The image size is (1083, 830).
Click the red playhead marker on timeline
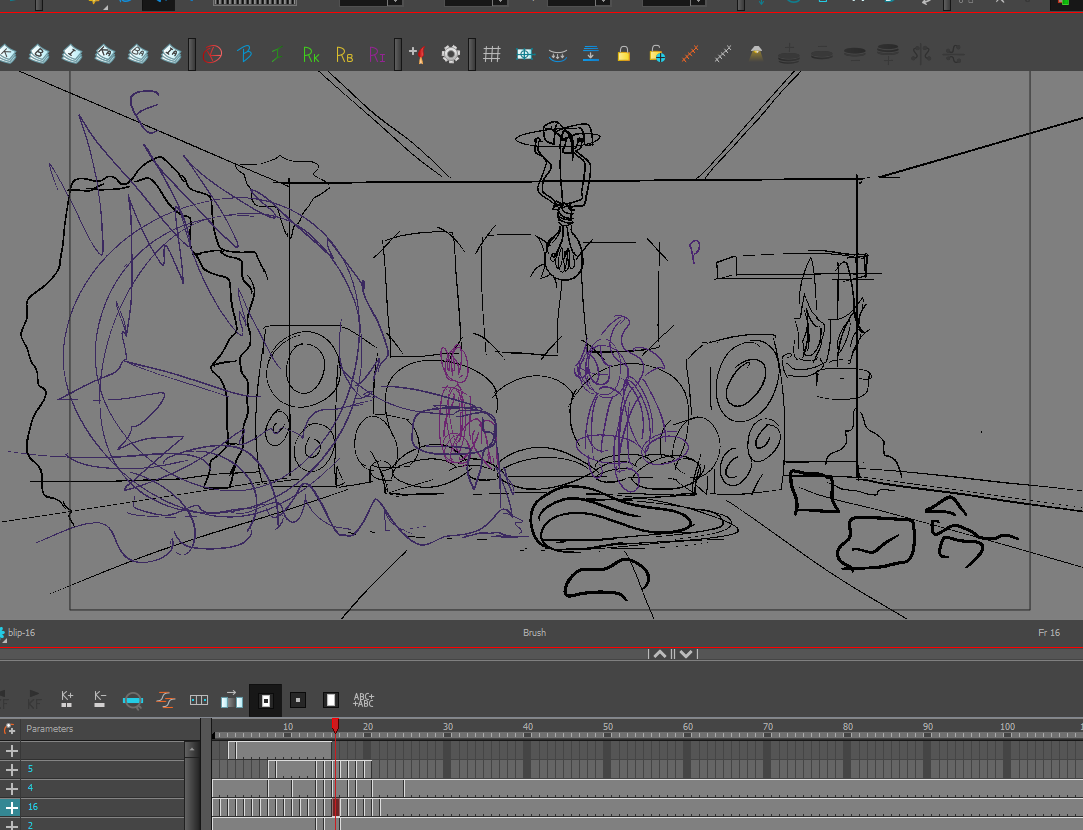pos(335,725)
